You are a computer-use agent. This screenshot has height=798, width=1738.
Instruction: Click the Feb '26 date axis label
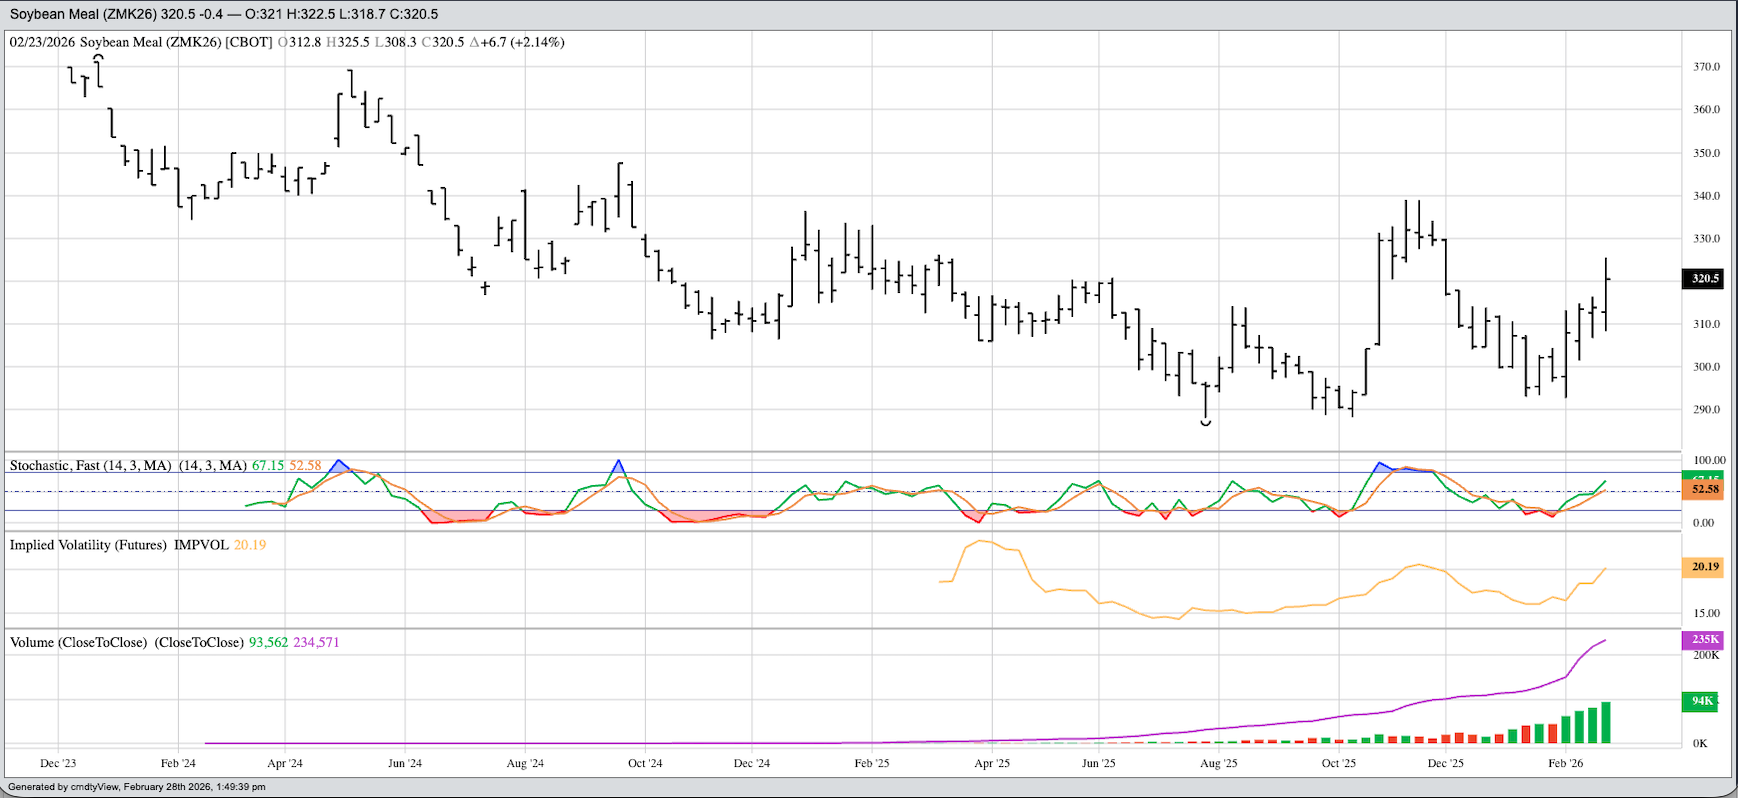click(1565, 763)
